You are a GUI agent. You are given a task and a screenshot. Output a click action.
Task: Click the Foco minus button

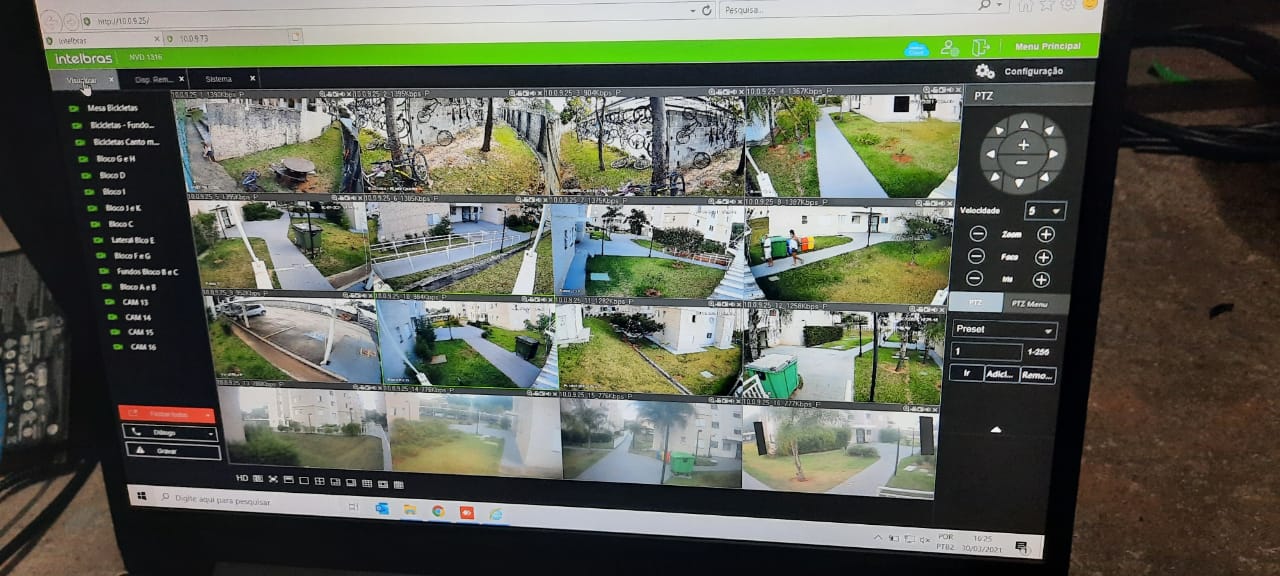[x=976, y=257]
